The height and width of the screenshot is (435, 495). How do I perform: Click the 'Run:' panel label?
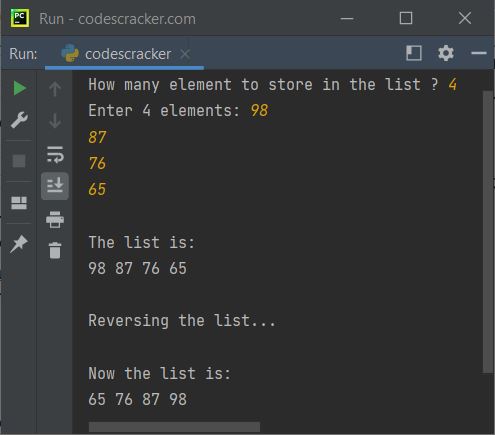pyautogui.click(x=23, y=54)
